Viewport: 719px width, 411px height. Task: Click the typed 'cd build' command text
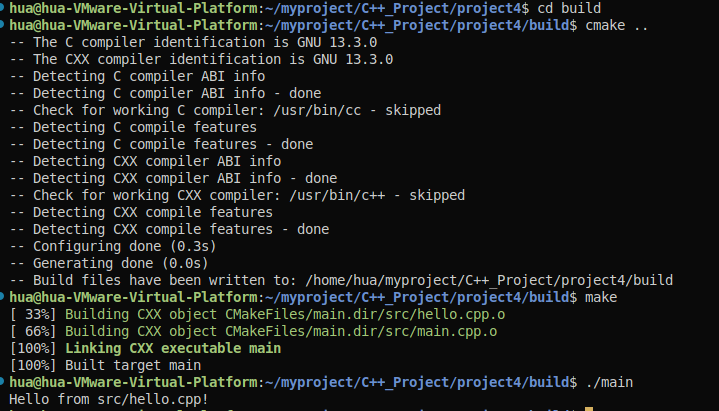tap(569, 8)
